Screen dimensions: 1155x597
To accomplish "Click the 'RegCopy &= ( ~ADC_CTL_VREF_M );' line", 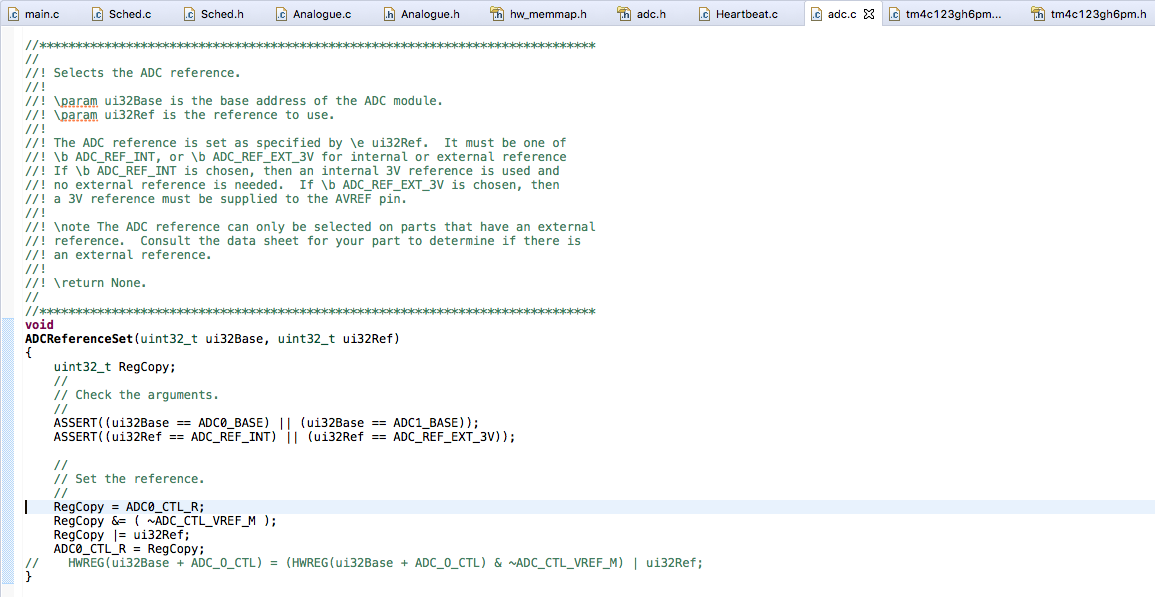I will coord(165,521).
